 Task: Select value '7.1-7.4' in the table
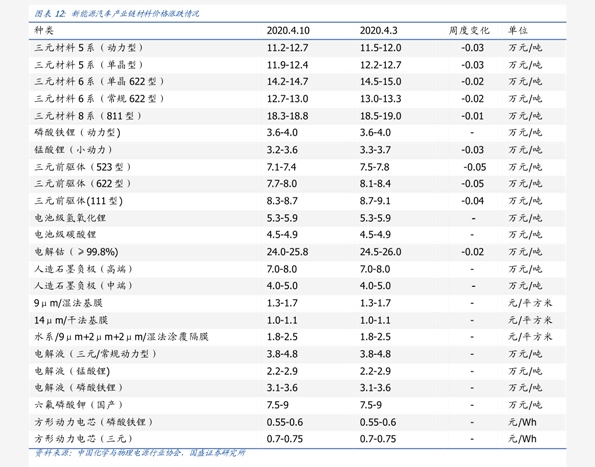coord(281,167)
